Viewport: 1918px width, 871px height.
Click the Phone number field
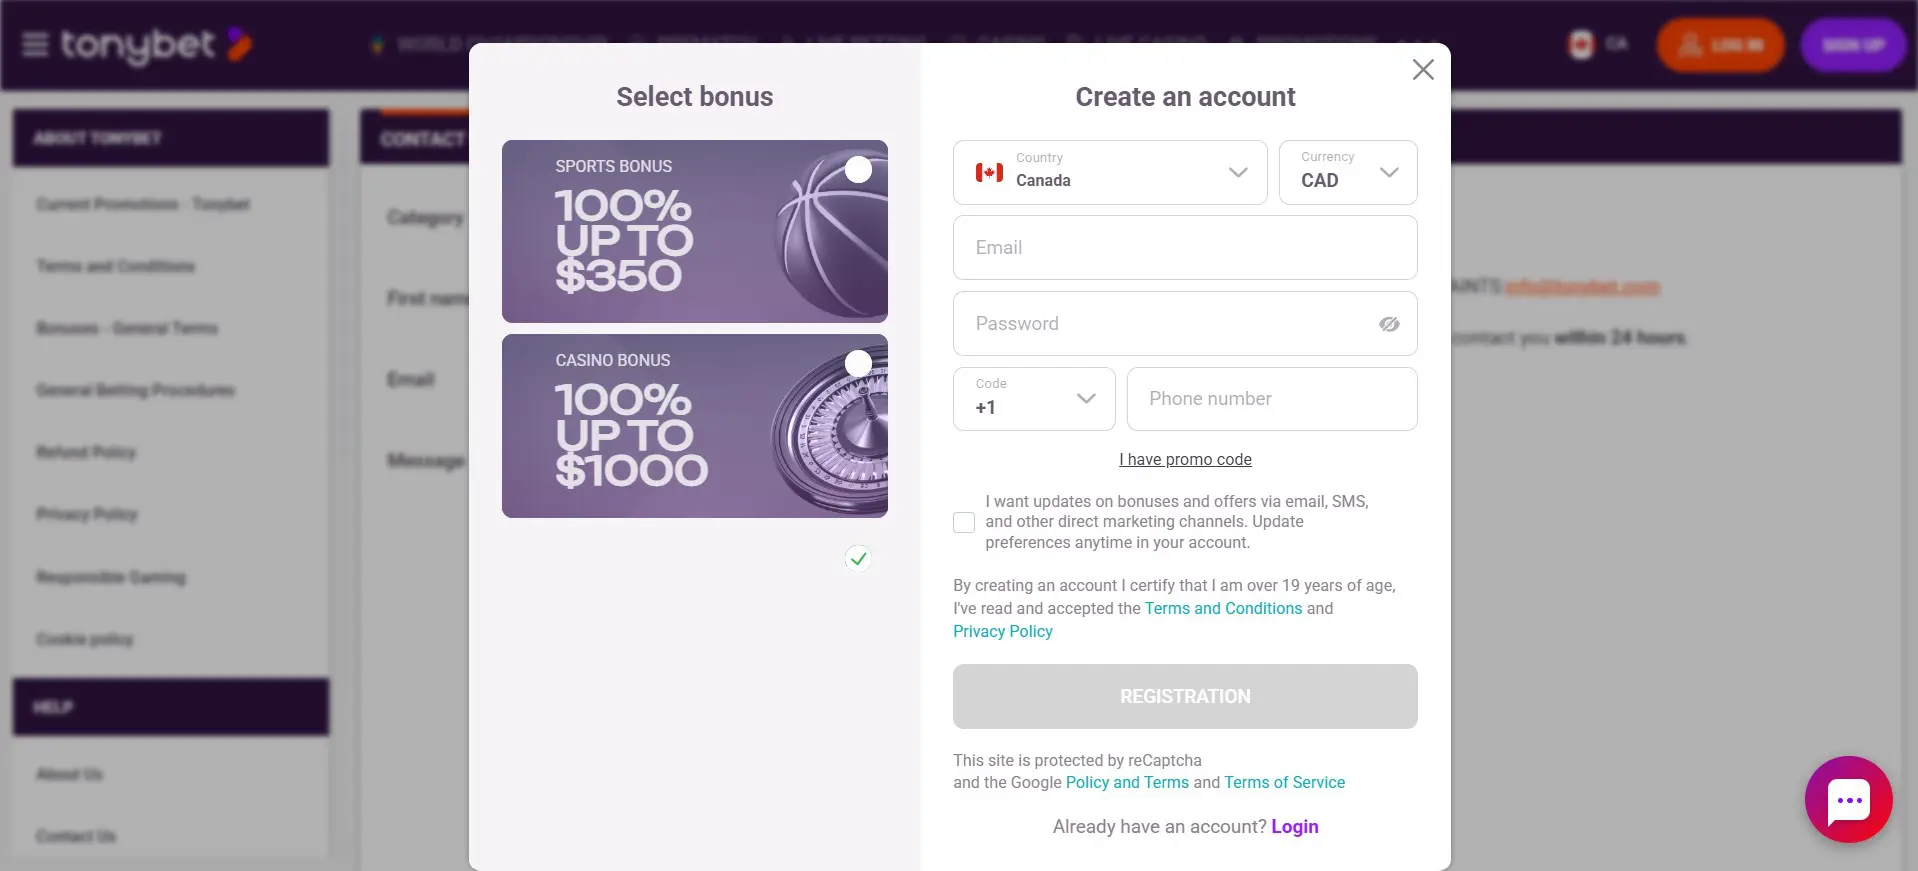pyautogui.click(x=1271, y=399)
